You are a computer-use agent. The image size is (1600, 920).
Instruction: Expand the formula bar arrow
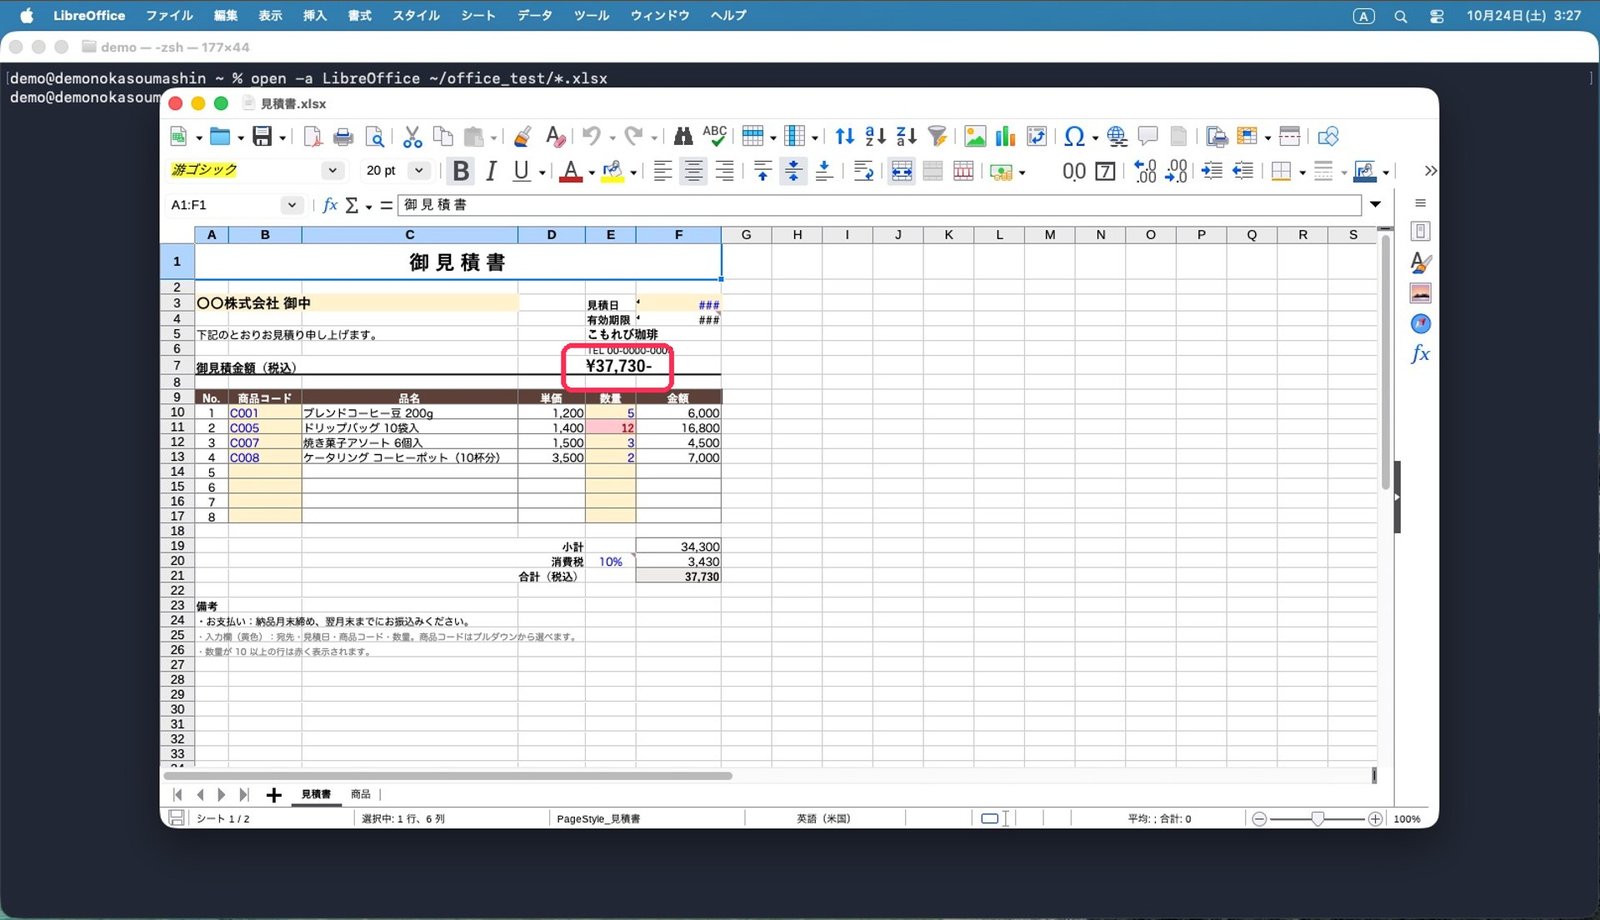pos(1375,205)
